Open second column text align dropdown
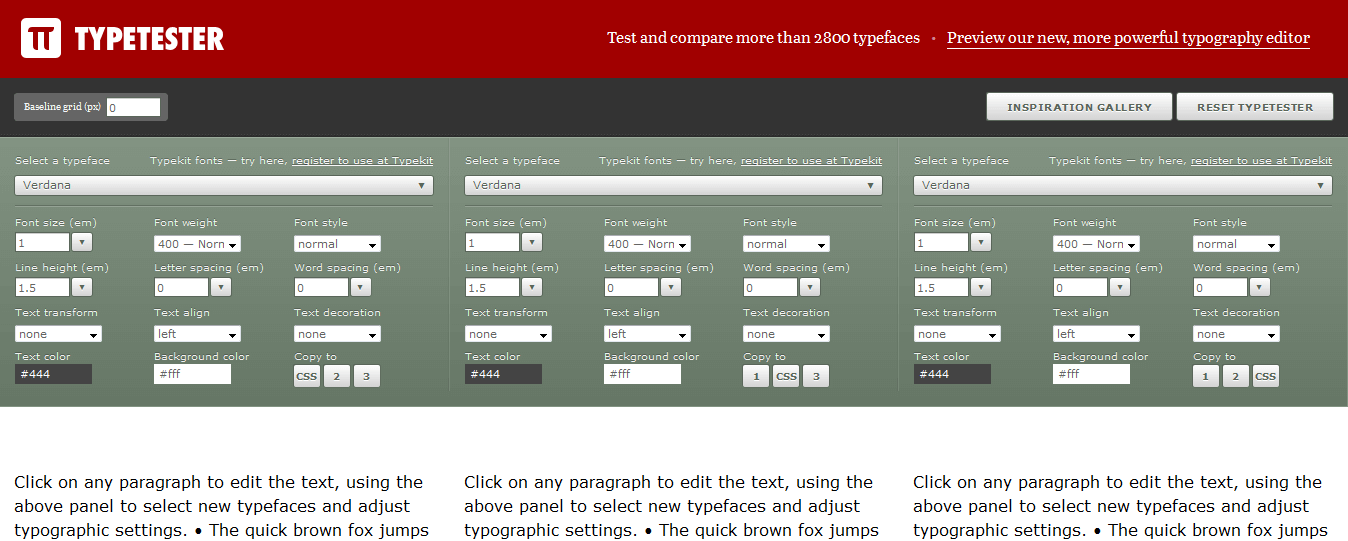The width and height of the screenshot is (1348, 541). pos(647,334)
